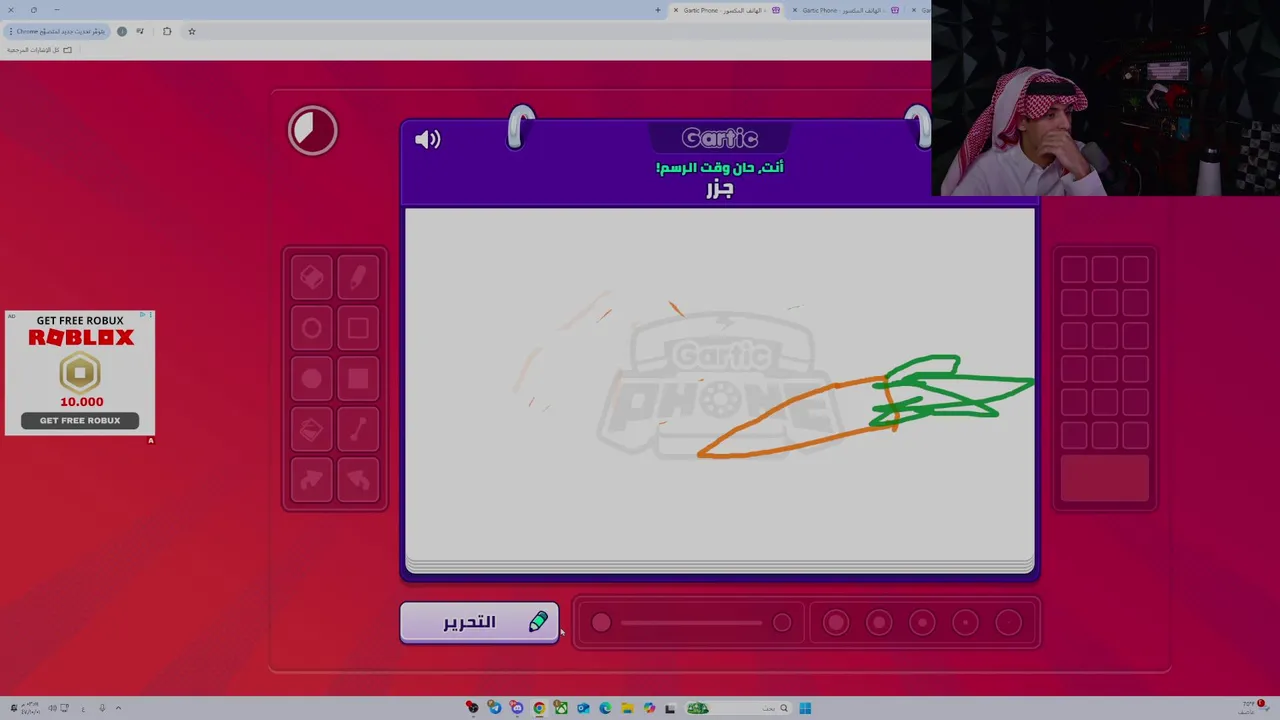Select the paint bucket fill tool
This screenshot has width=1280, height=720.
[311, 430]
